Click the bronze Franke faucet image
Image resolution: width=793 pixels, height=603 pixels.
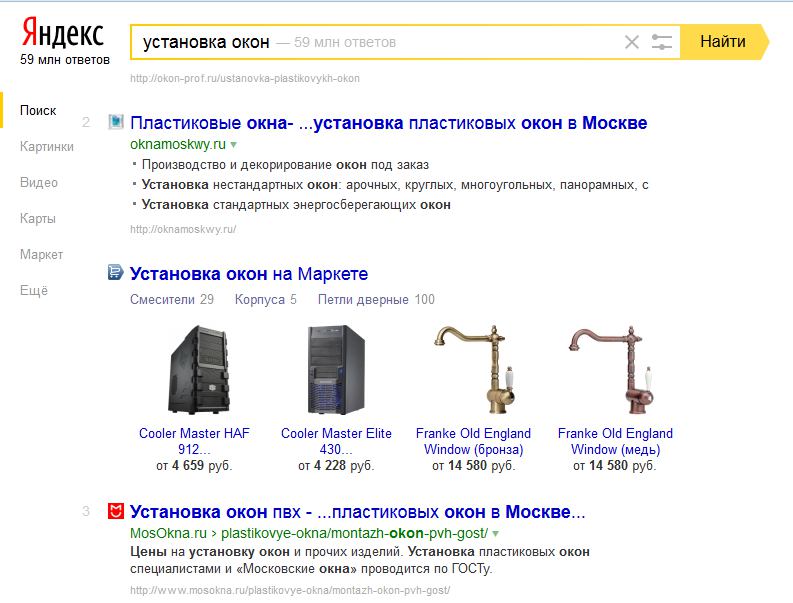pyautogui.click(x=475, y=370)
